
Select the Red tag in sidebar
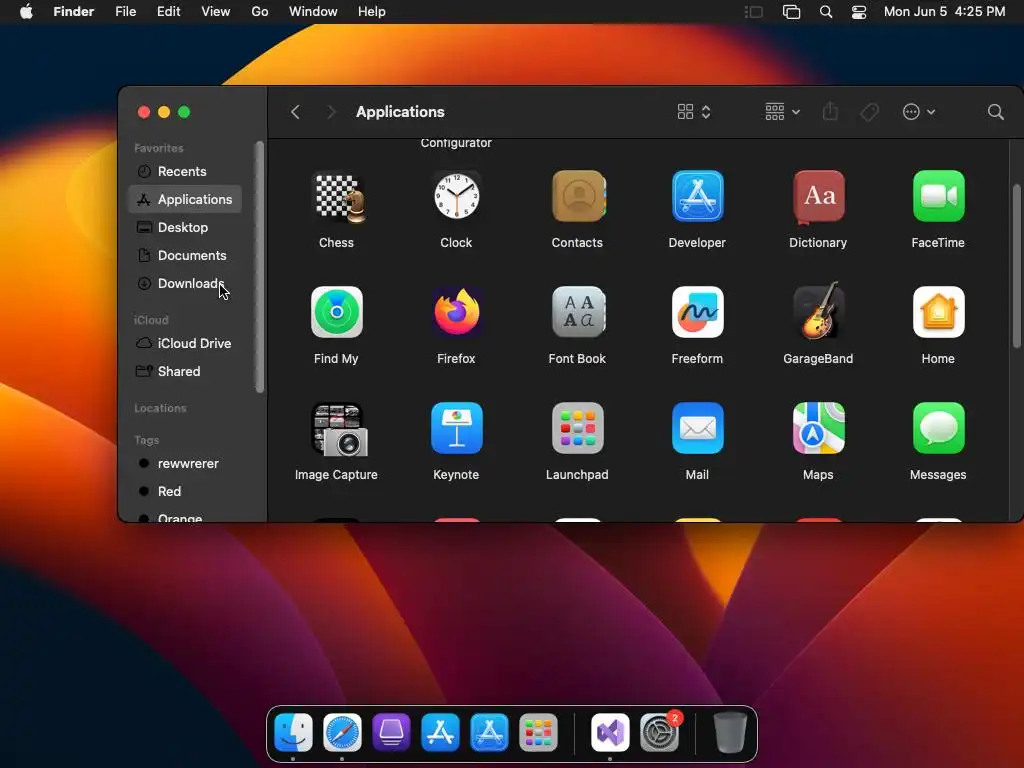[x=185, y=491]
